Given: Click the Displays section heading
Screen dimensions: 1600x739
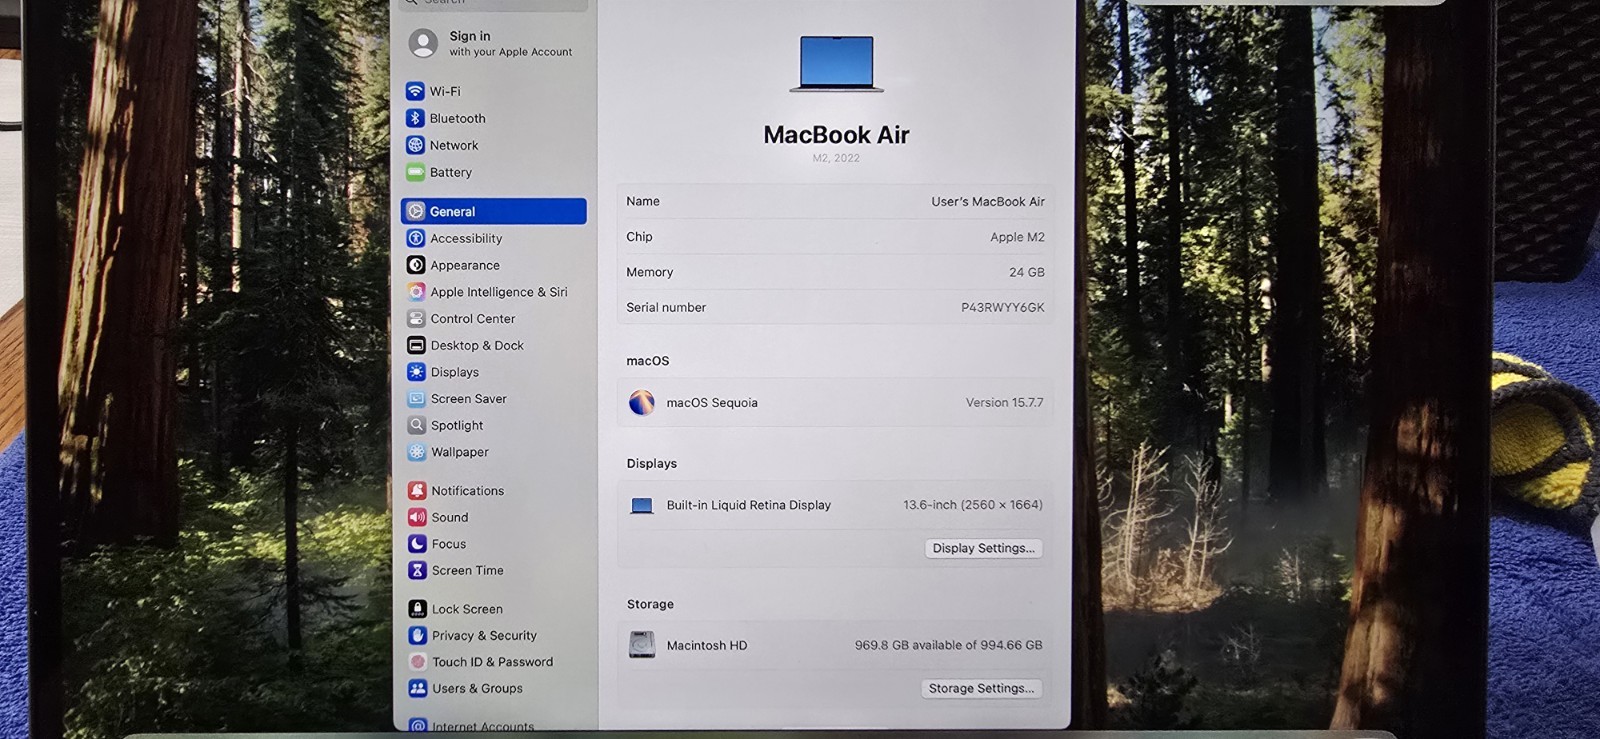Looking at the screenshot, I should tap(651, 463).
